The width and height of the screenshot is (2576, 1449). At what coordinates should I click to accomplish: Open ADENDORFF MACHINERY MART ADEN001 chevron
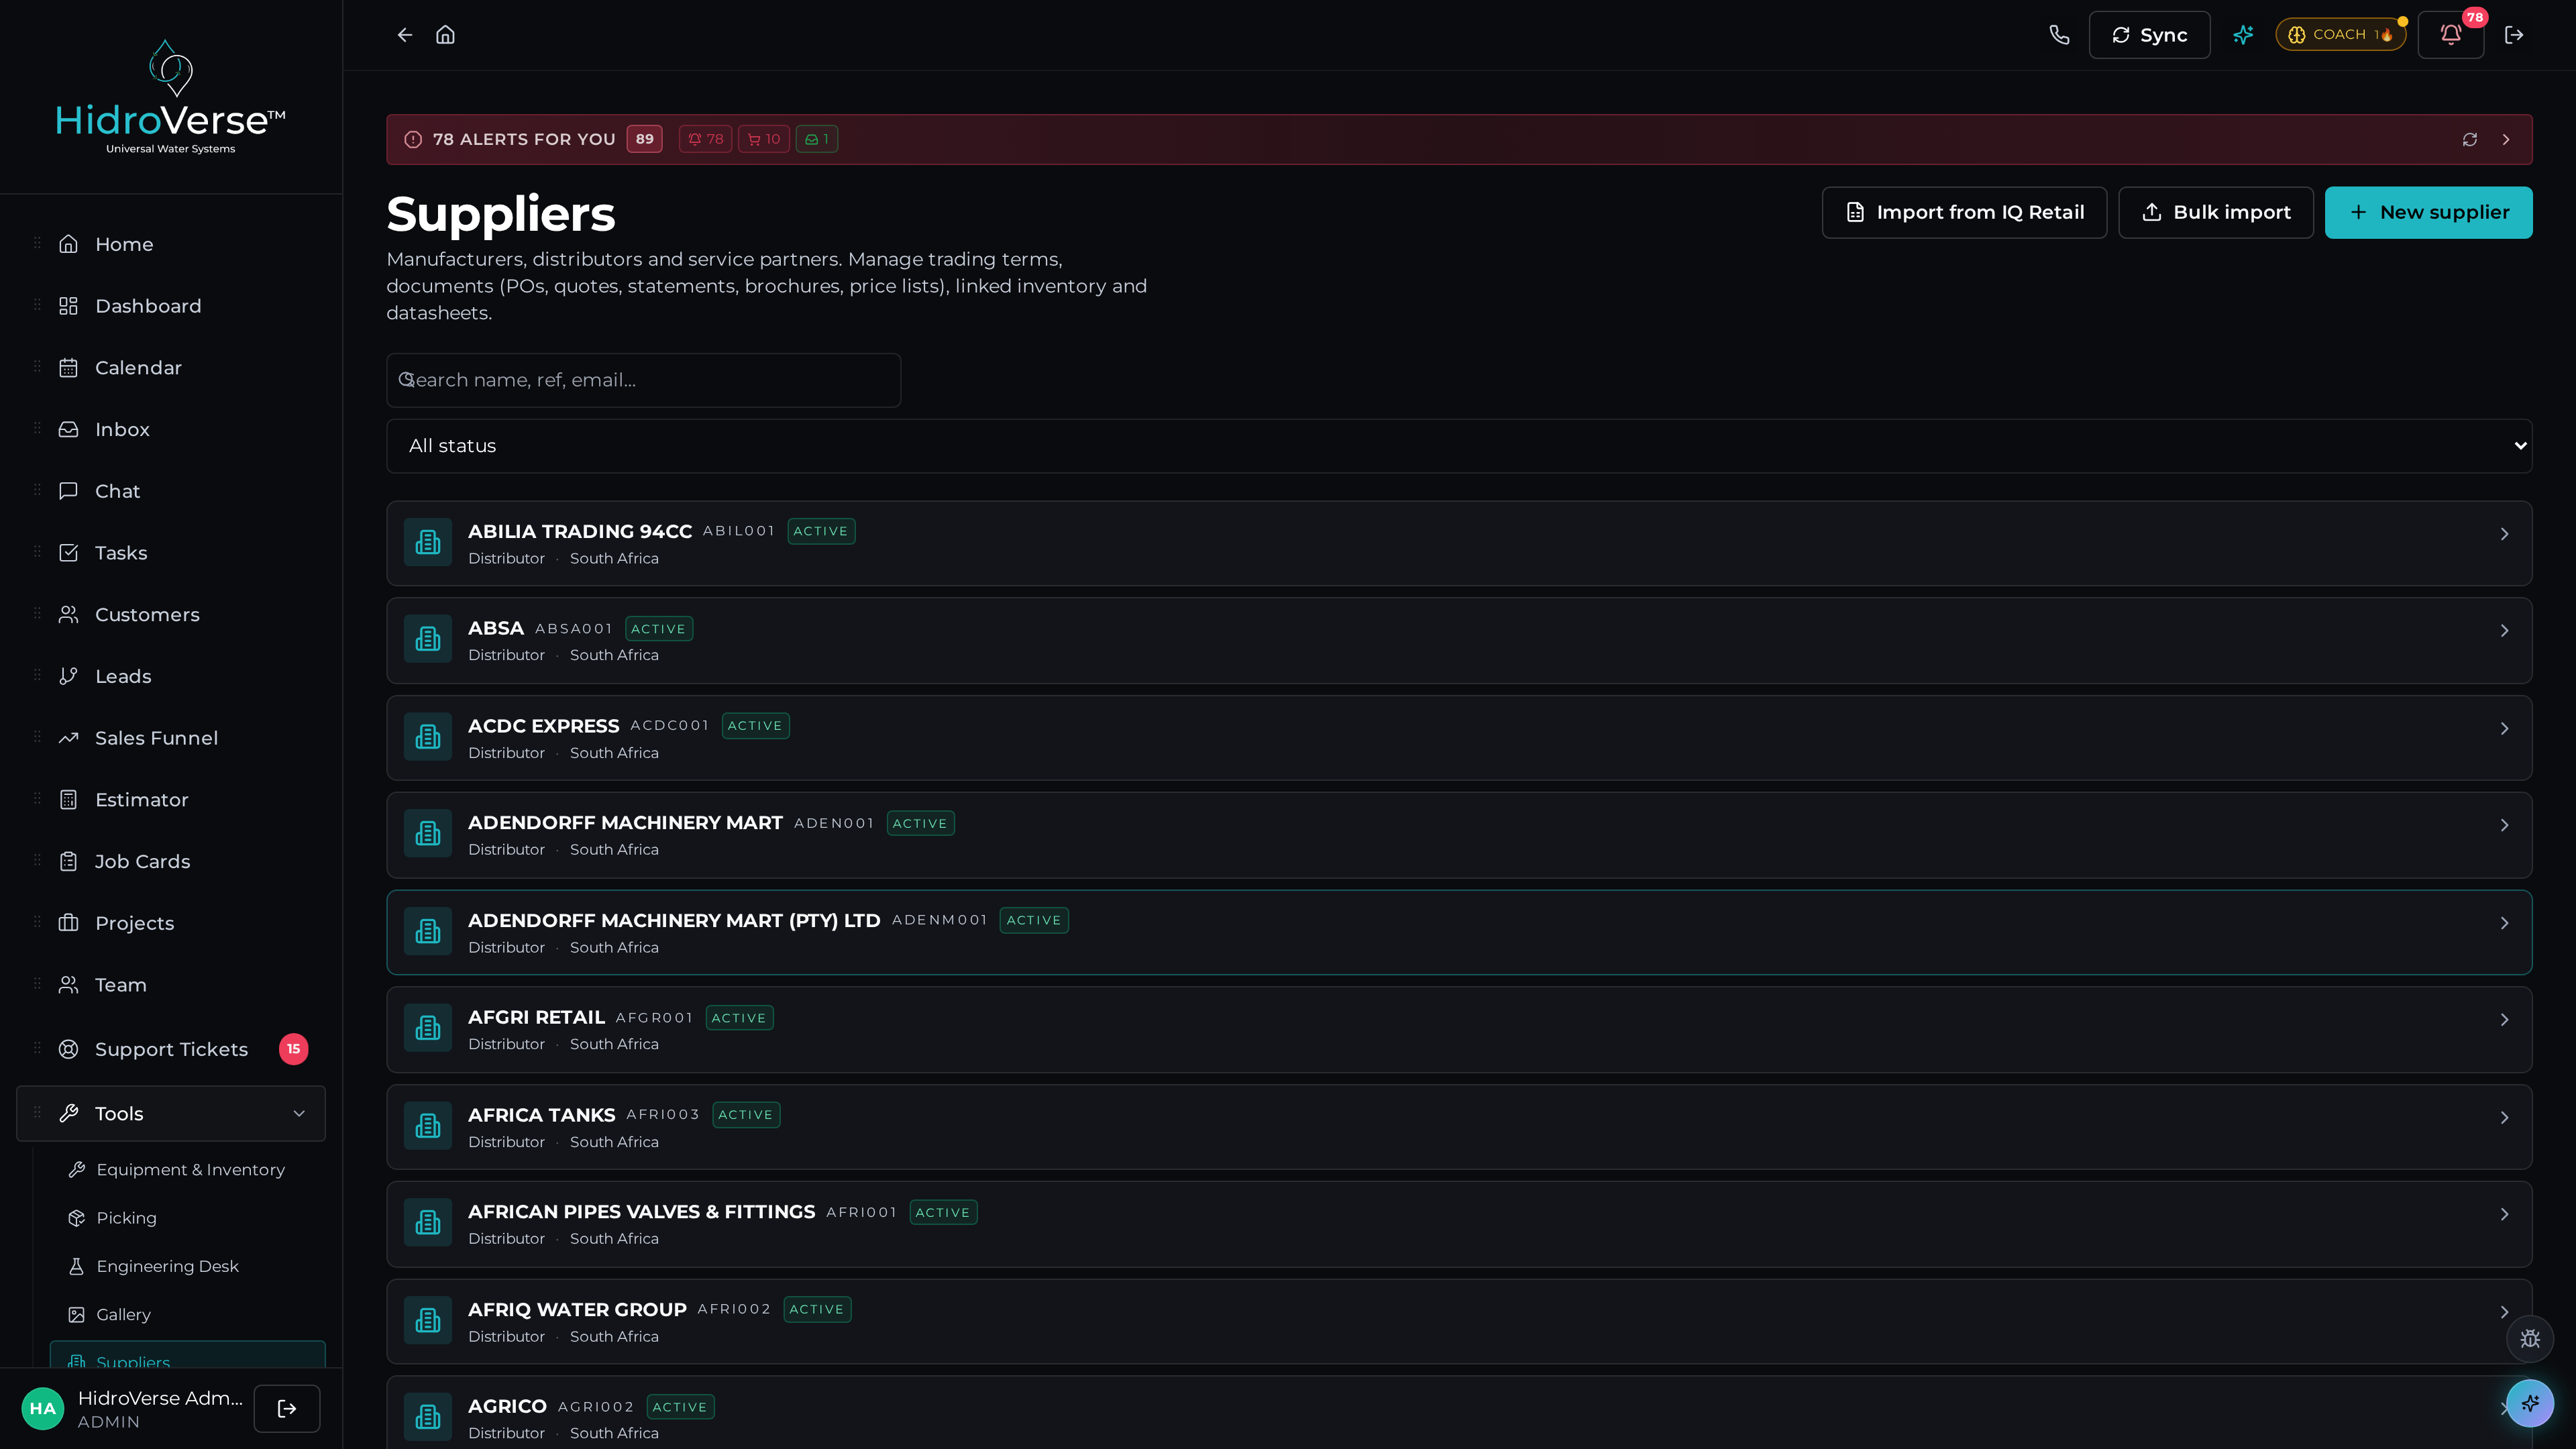[2504, 826]
